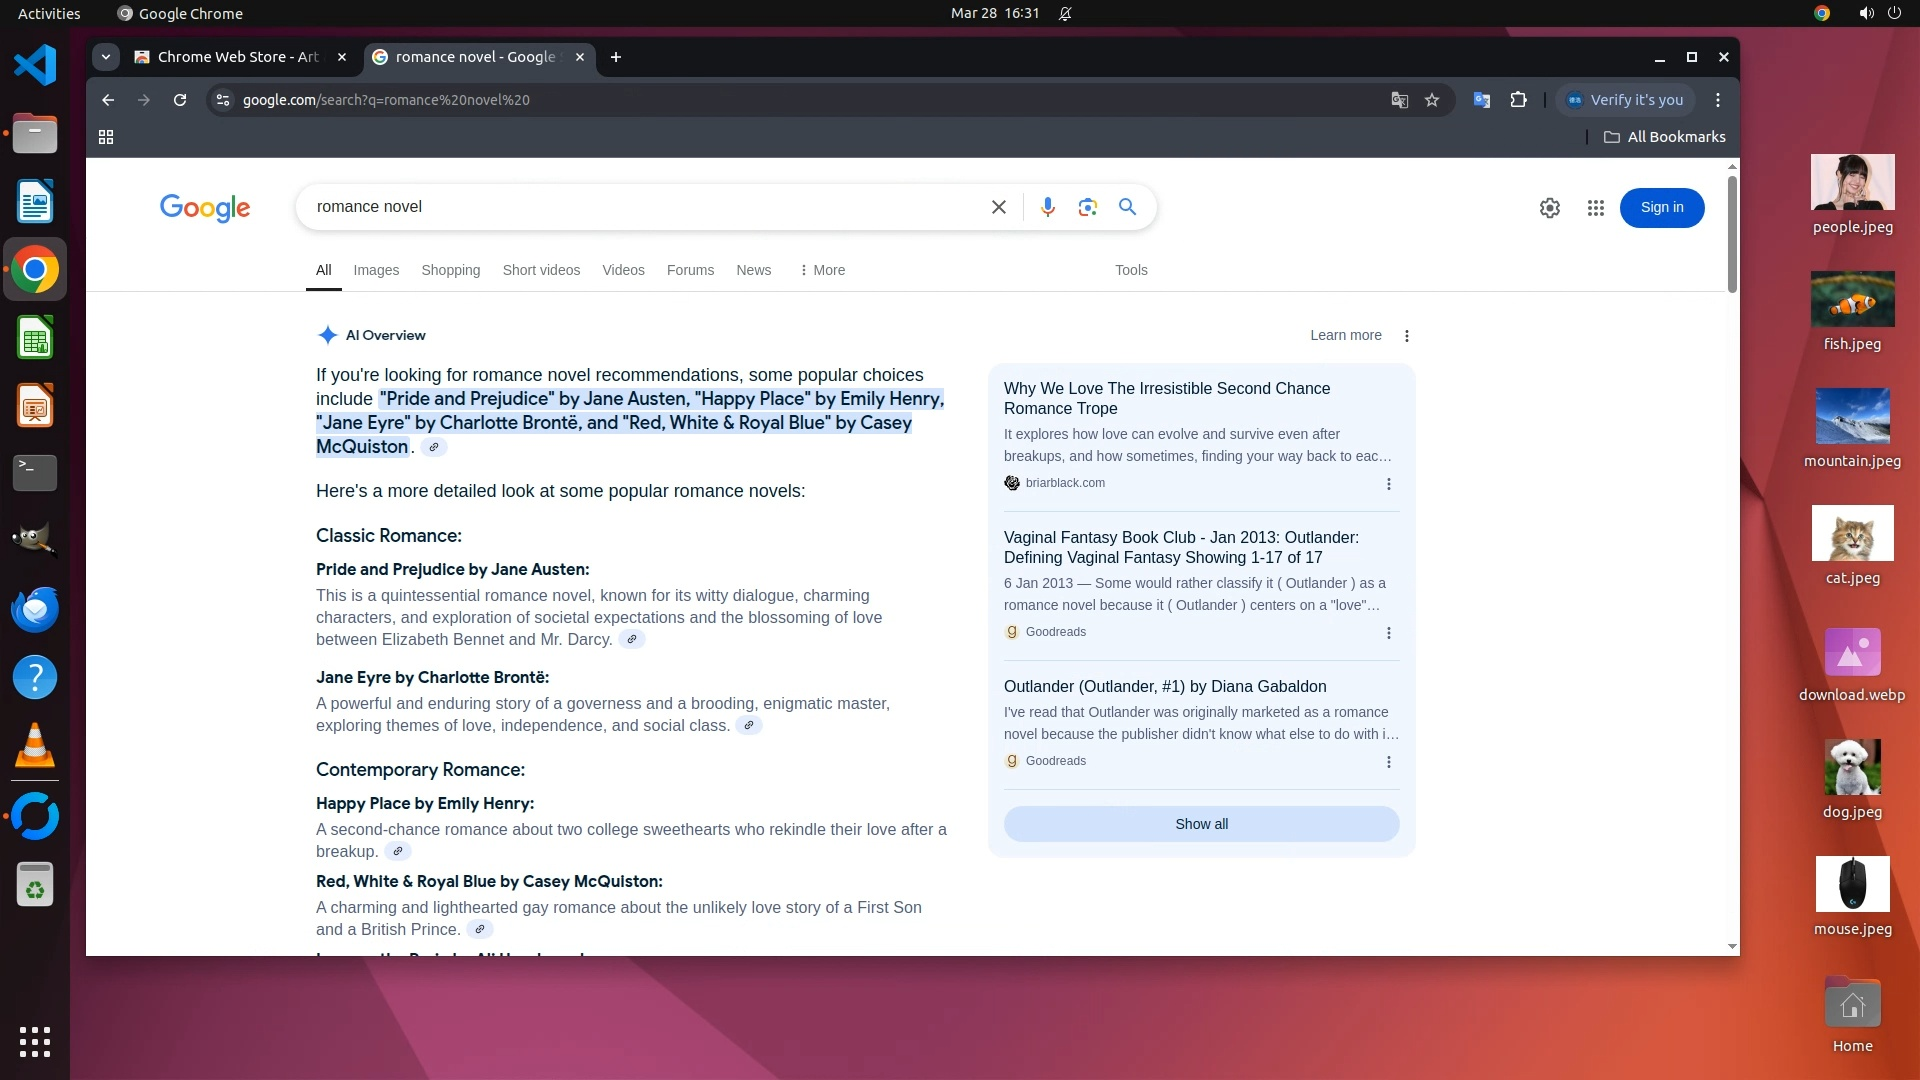Open the citation link after Casey McQuiston
Viewport: 1920px width, 1080px height.
(x=433, y=447)
